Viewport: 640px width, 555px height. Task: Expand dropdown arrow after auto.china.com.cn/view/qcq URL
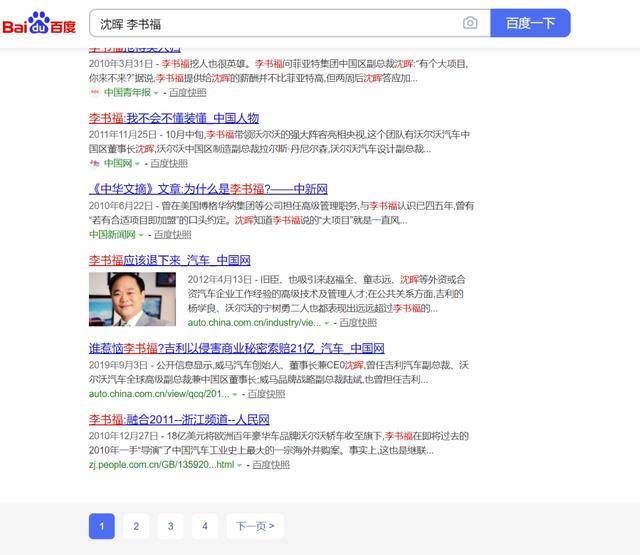[235, 395]
